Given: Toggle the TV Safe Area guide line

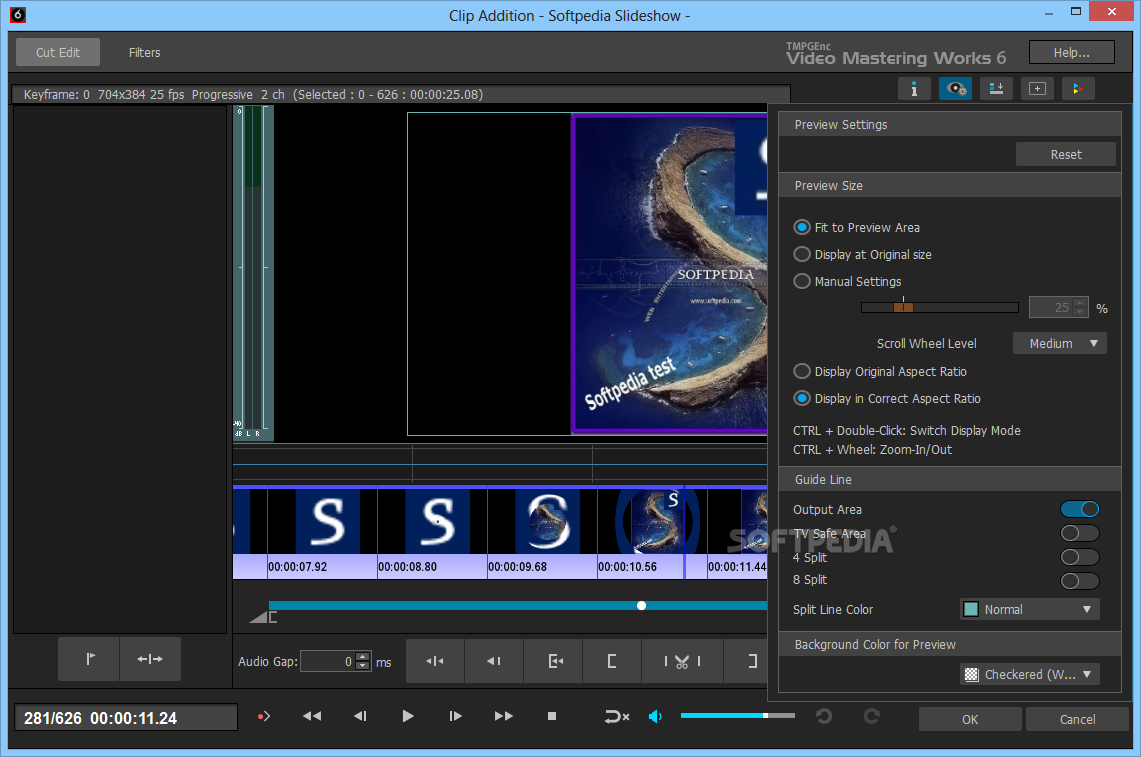Looking at the screenshot, I should tap(1079, 534).
